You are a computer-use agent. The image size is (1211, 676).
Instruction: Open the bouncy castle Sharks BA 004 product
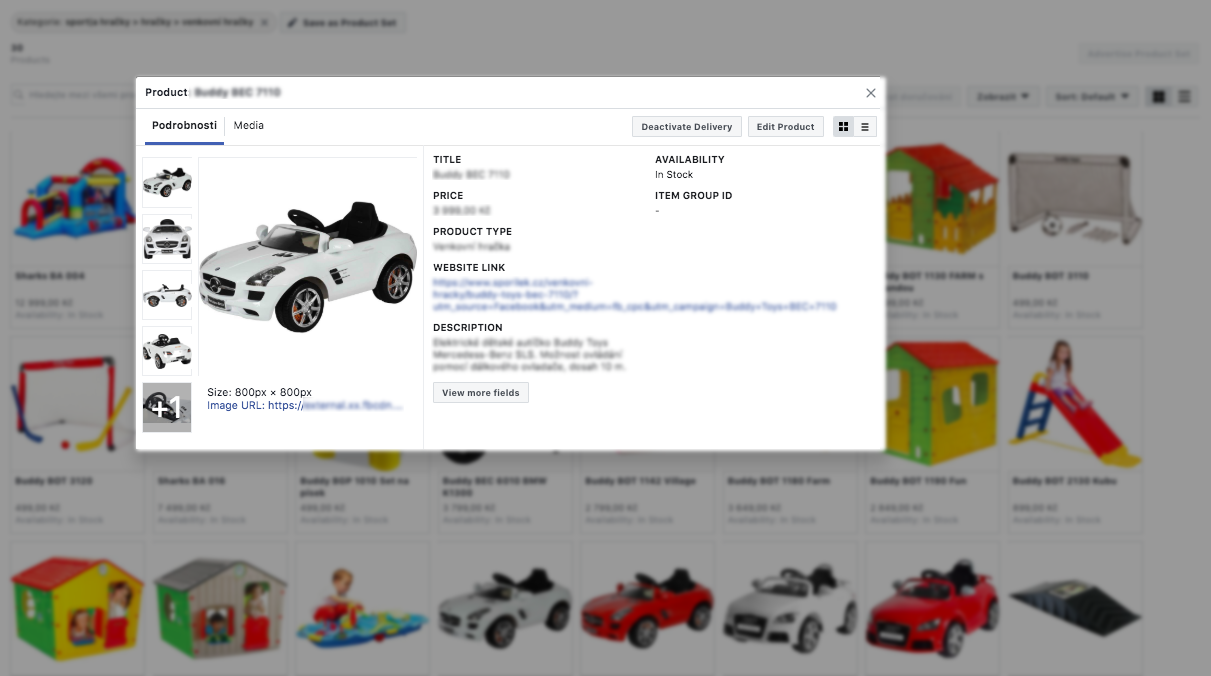pos(71,228)
